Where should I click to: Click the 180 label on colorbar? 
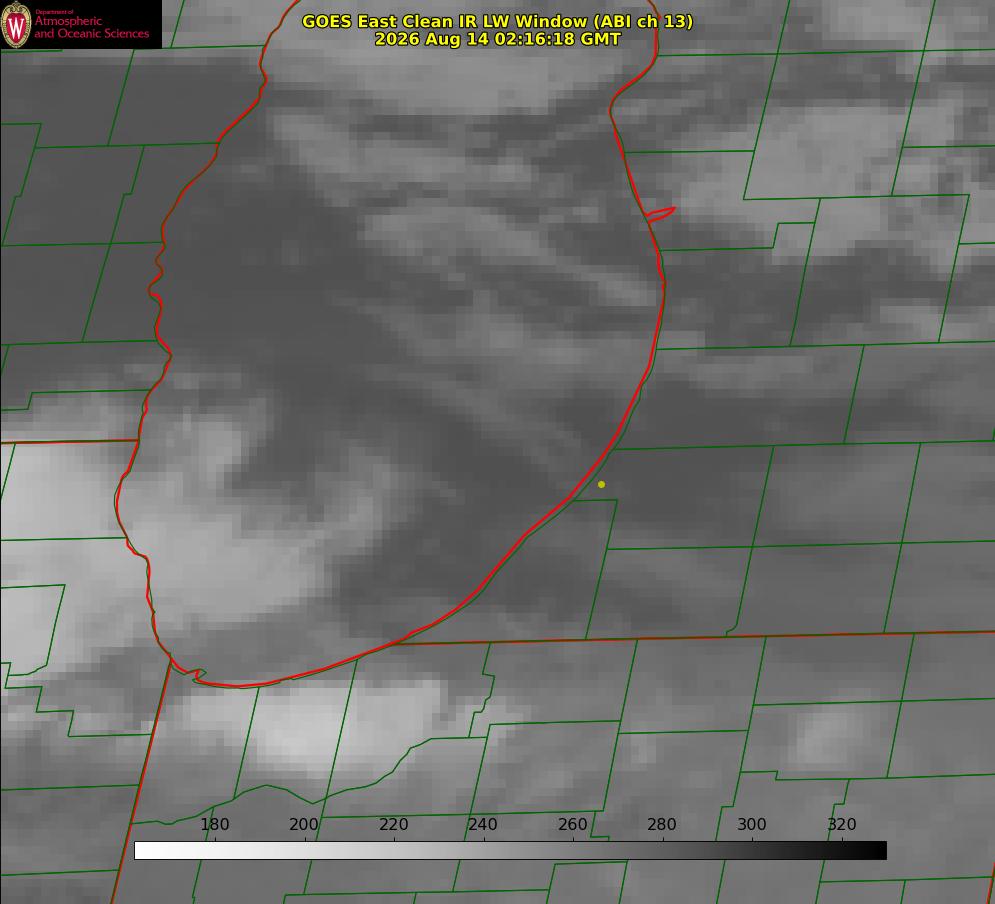214,824
